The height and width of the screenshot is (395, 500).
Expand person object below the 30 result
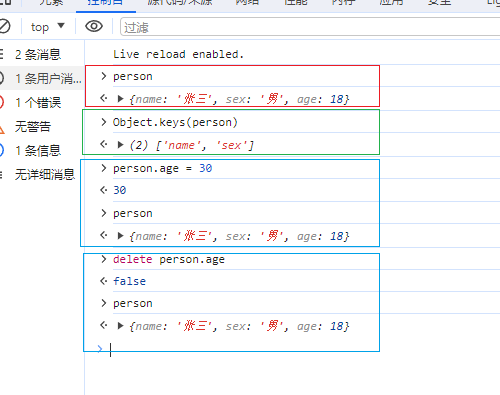[121, 236]
